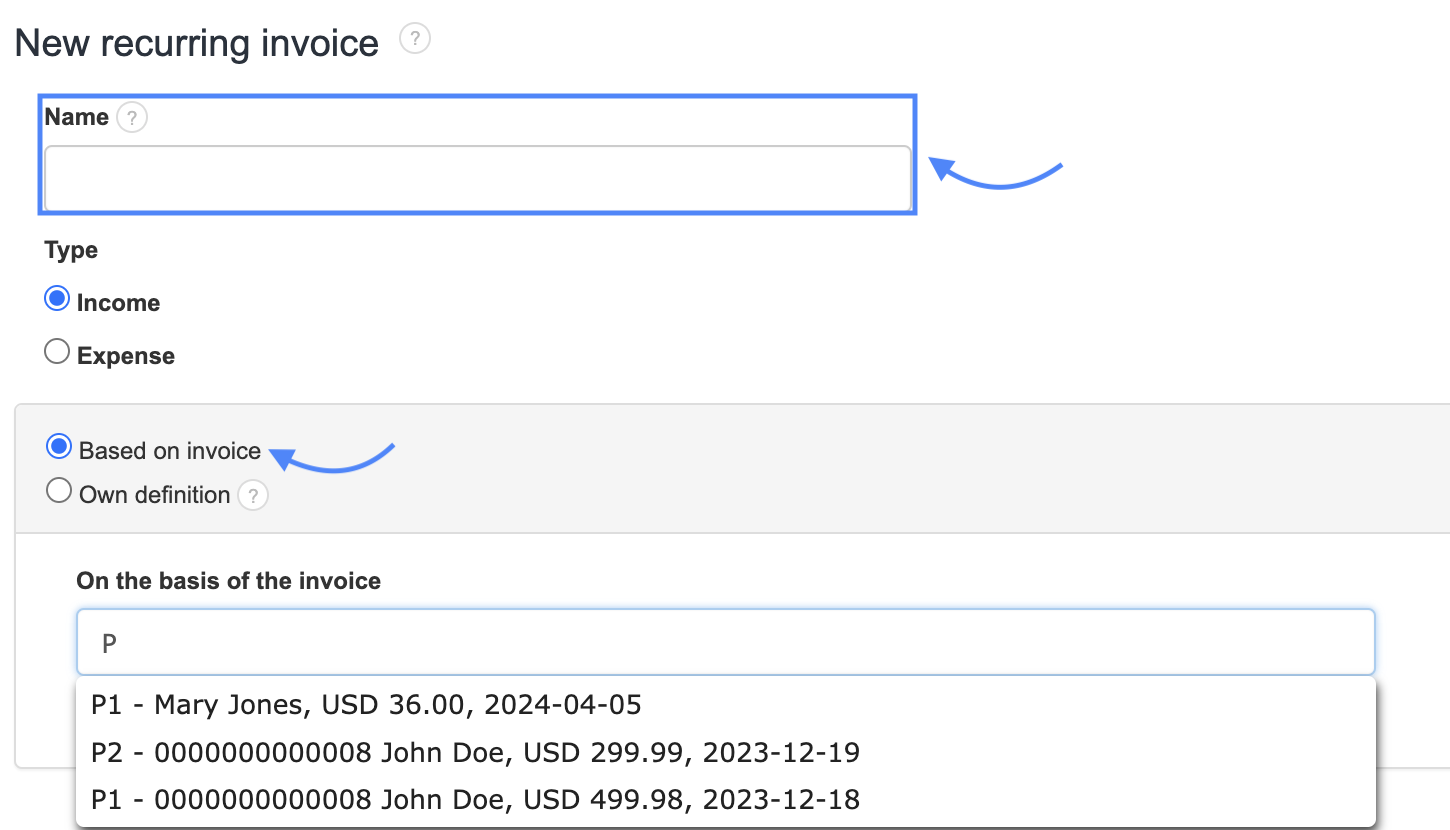Pick suggestion P1 - Mary Jones, USD 36.00

click(x=366, y=705)
